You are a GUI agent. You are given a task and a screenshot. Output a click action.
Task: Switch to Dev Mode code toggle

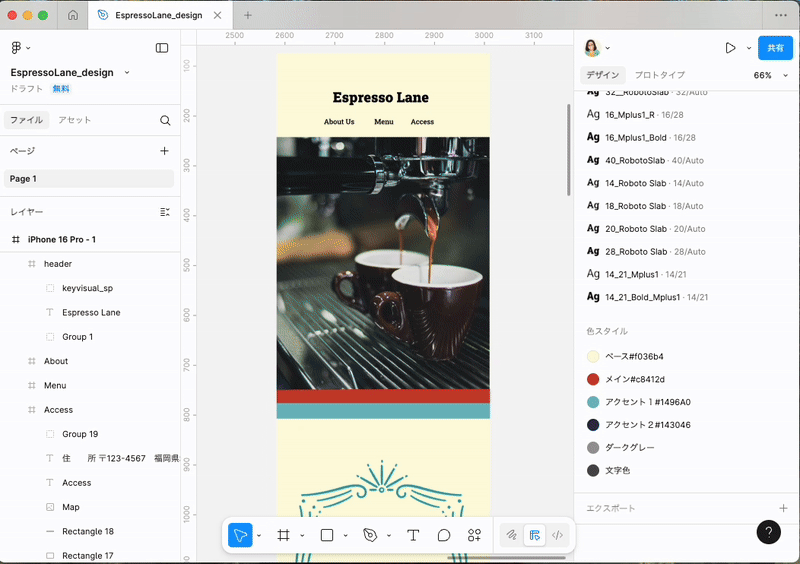coord(558,535)
